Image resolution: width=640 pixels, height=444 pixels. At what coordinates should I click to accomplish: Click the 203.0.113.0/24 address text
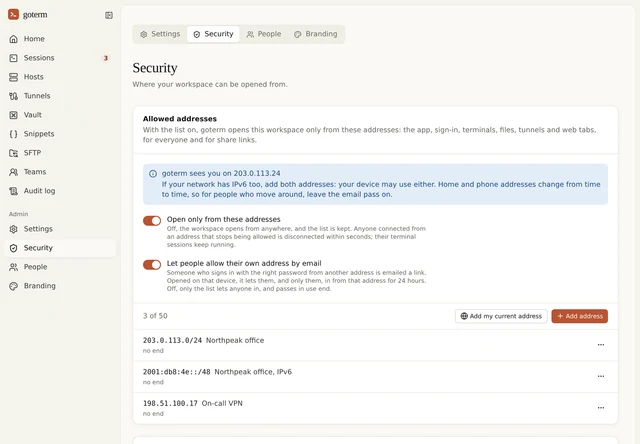pos(172,340)
